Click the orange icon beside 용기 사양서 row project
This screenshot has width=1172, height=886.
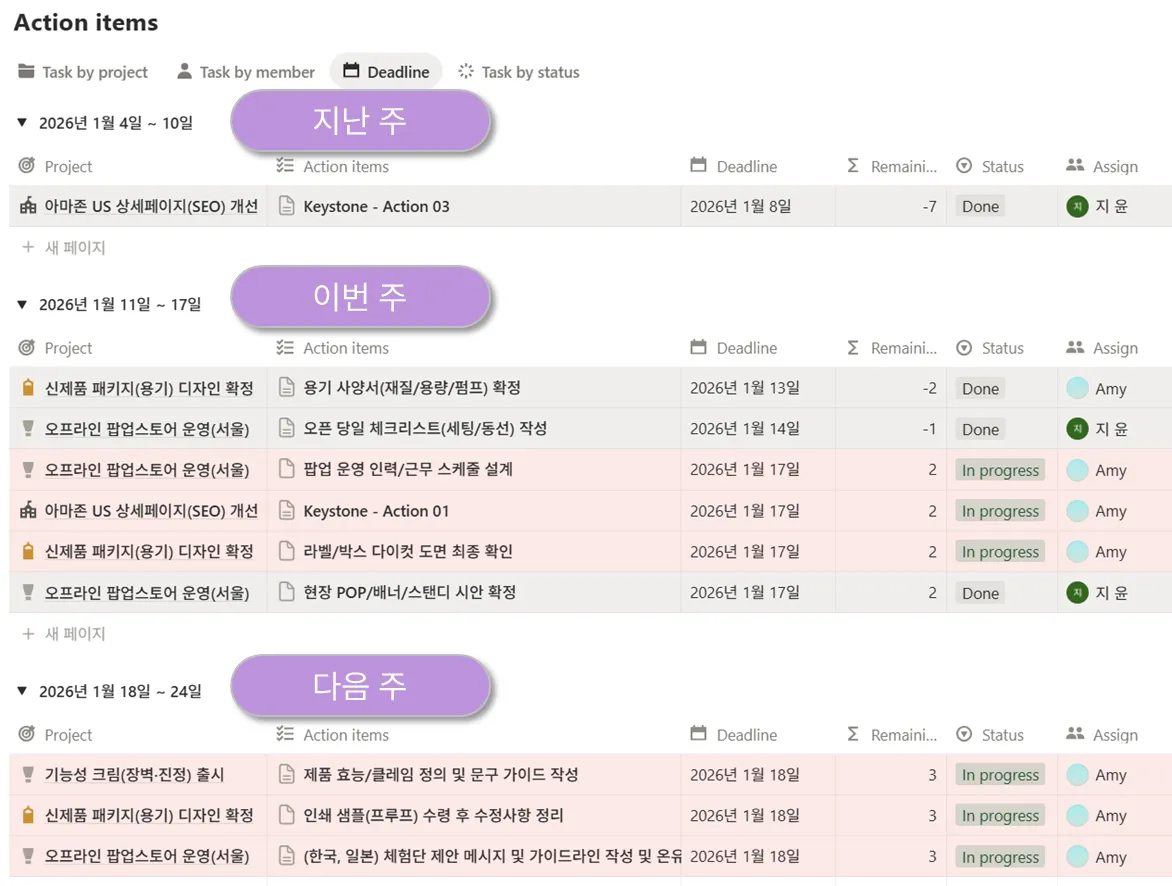pos(28,388)
